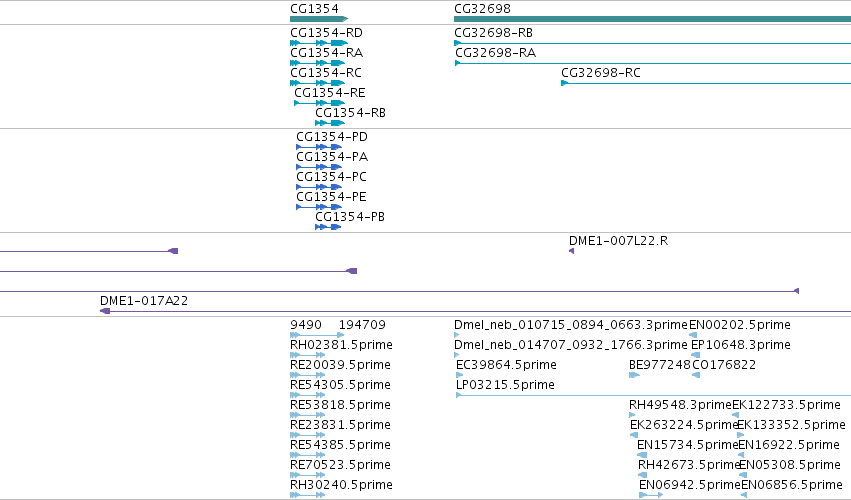The width and height of the screenshot is (851, 500).
Task: Select the CG32698 gene label
Action: 482,9
